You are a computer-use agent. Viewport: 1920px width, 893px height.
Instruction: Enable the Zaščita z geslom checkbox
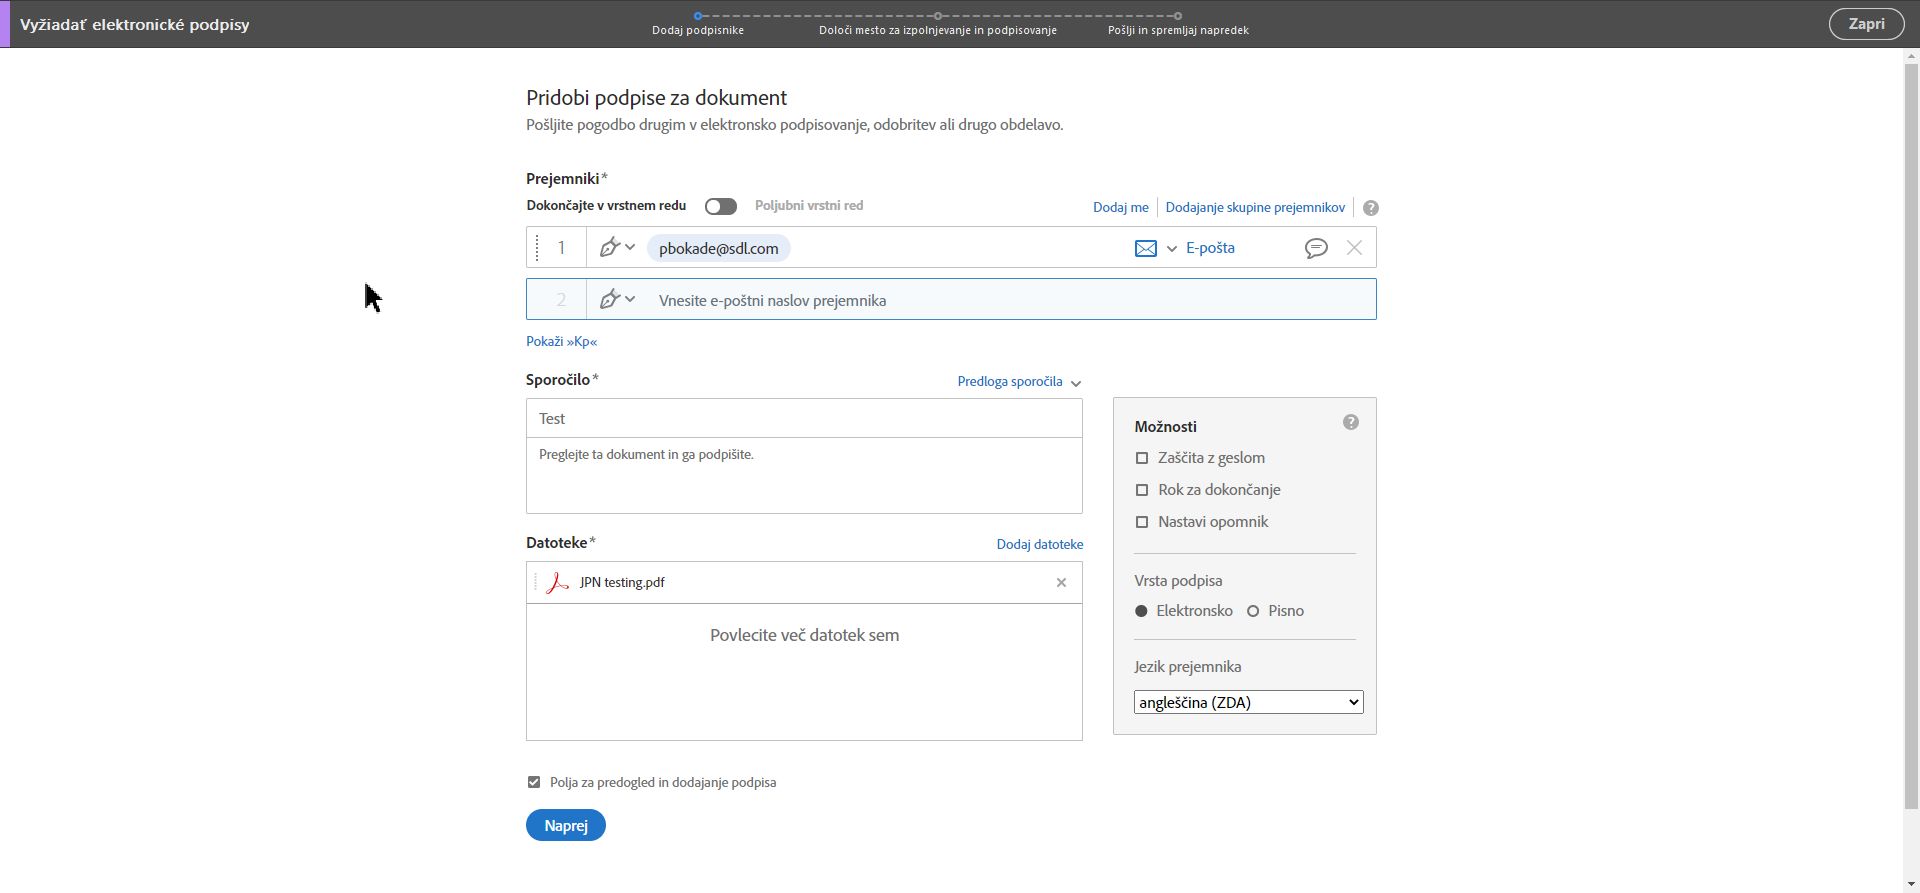pyautogui.click(x=1142, y=458)
